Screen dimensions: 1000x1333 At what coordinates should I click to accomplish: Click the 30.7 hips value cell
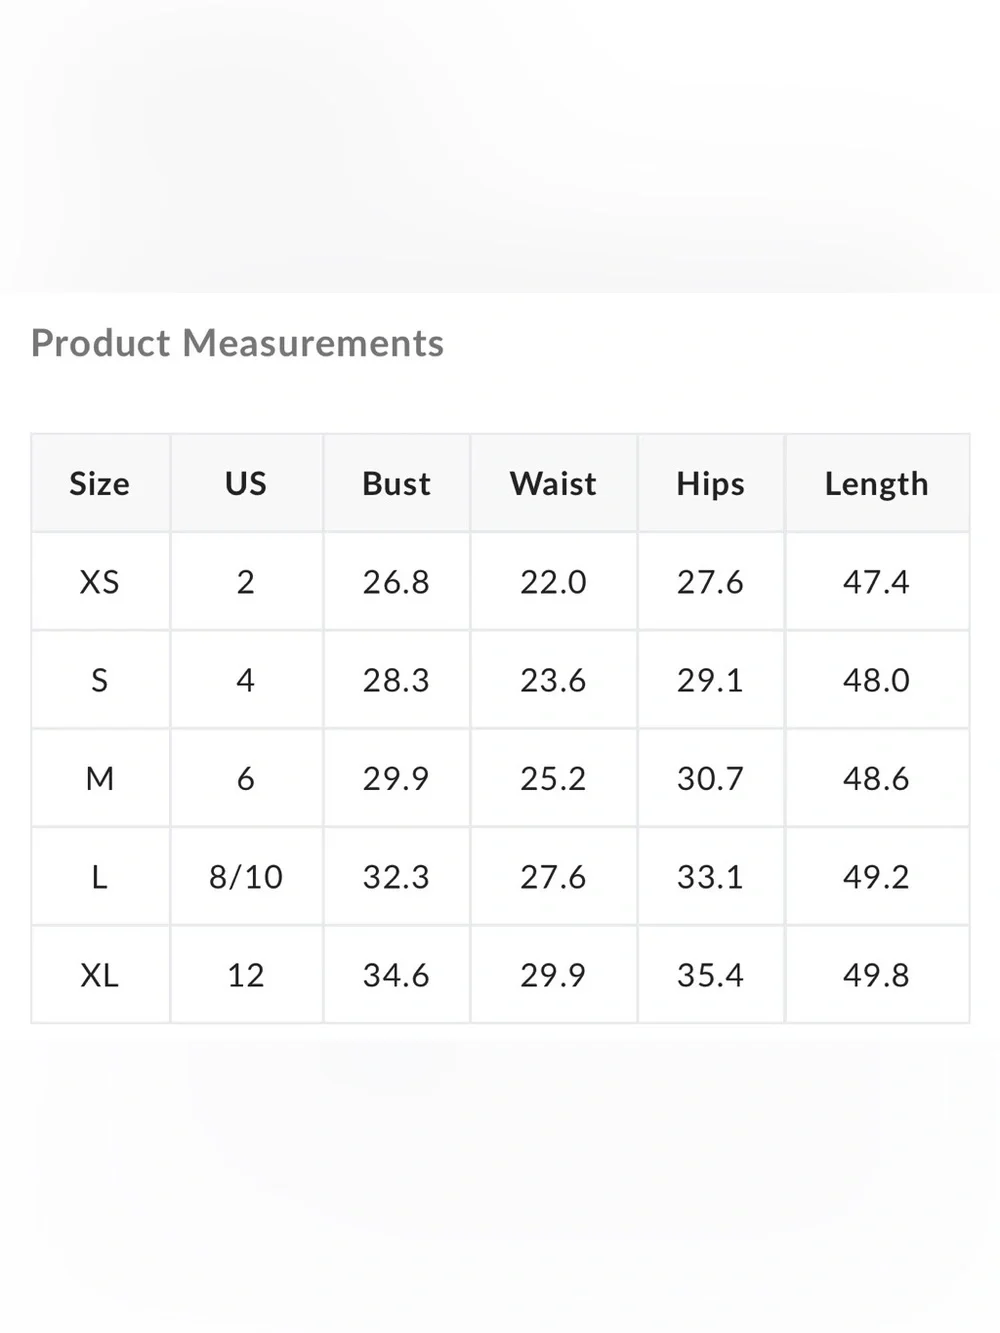pos(711,778)
